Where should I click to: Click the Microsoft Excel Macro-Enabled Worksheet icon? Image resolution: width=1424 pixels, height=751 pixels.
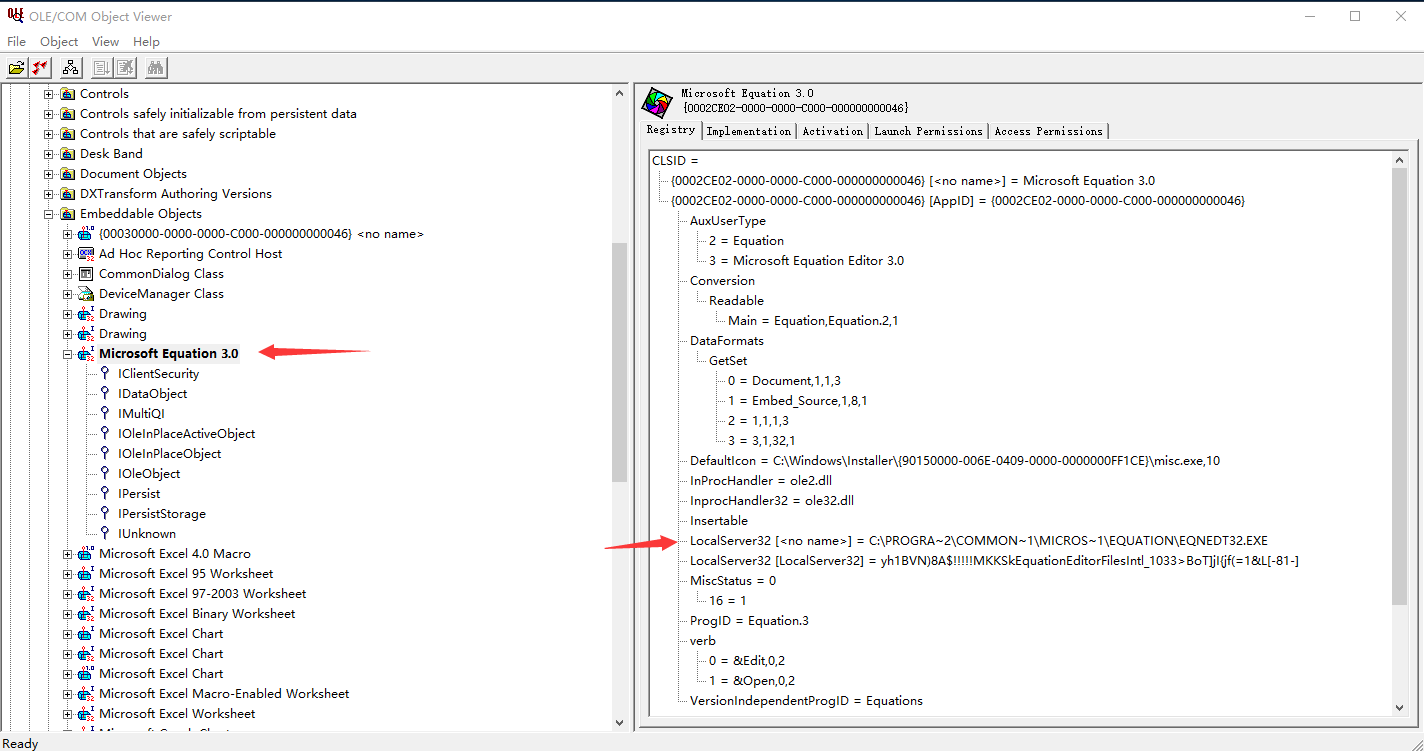click(x=86, y=694)
